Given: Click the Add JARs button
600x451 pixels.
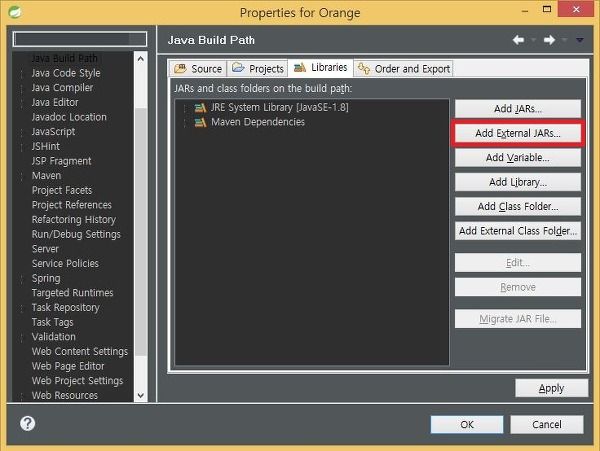Looking at the screenshot, I should click(x=518, y=109).
